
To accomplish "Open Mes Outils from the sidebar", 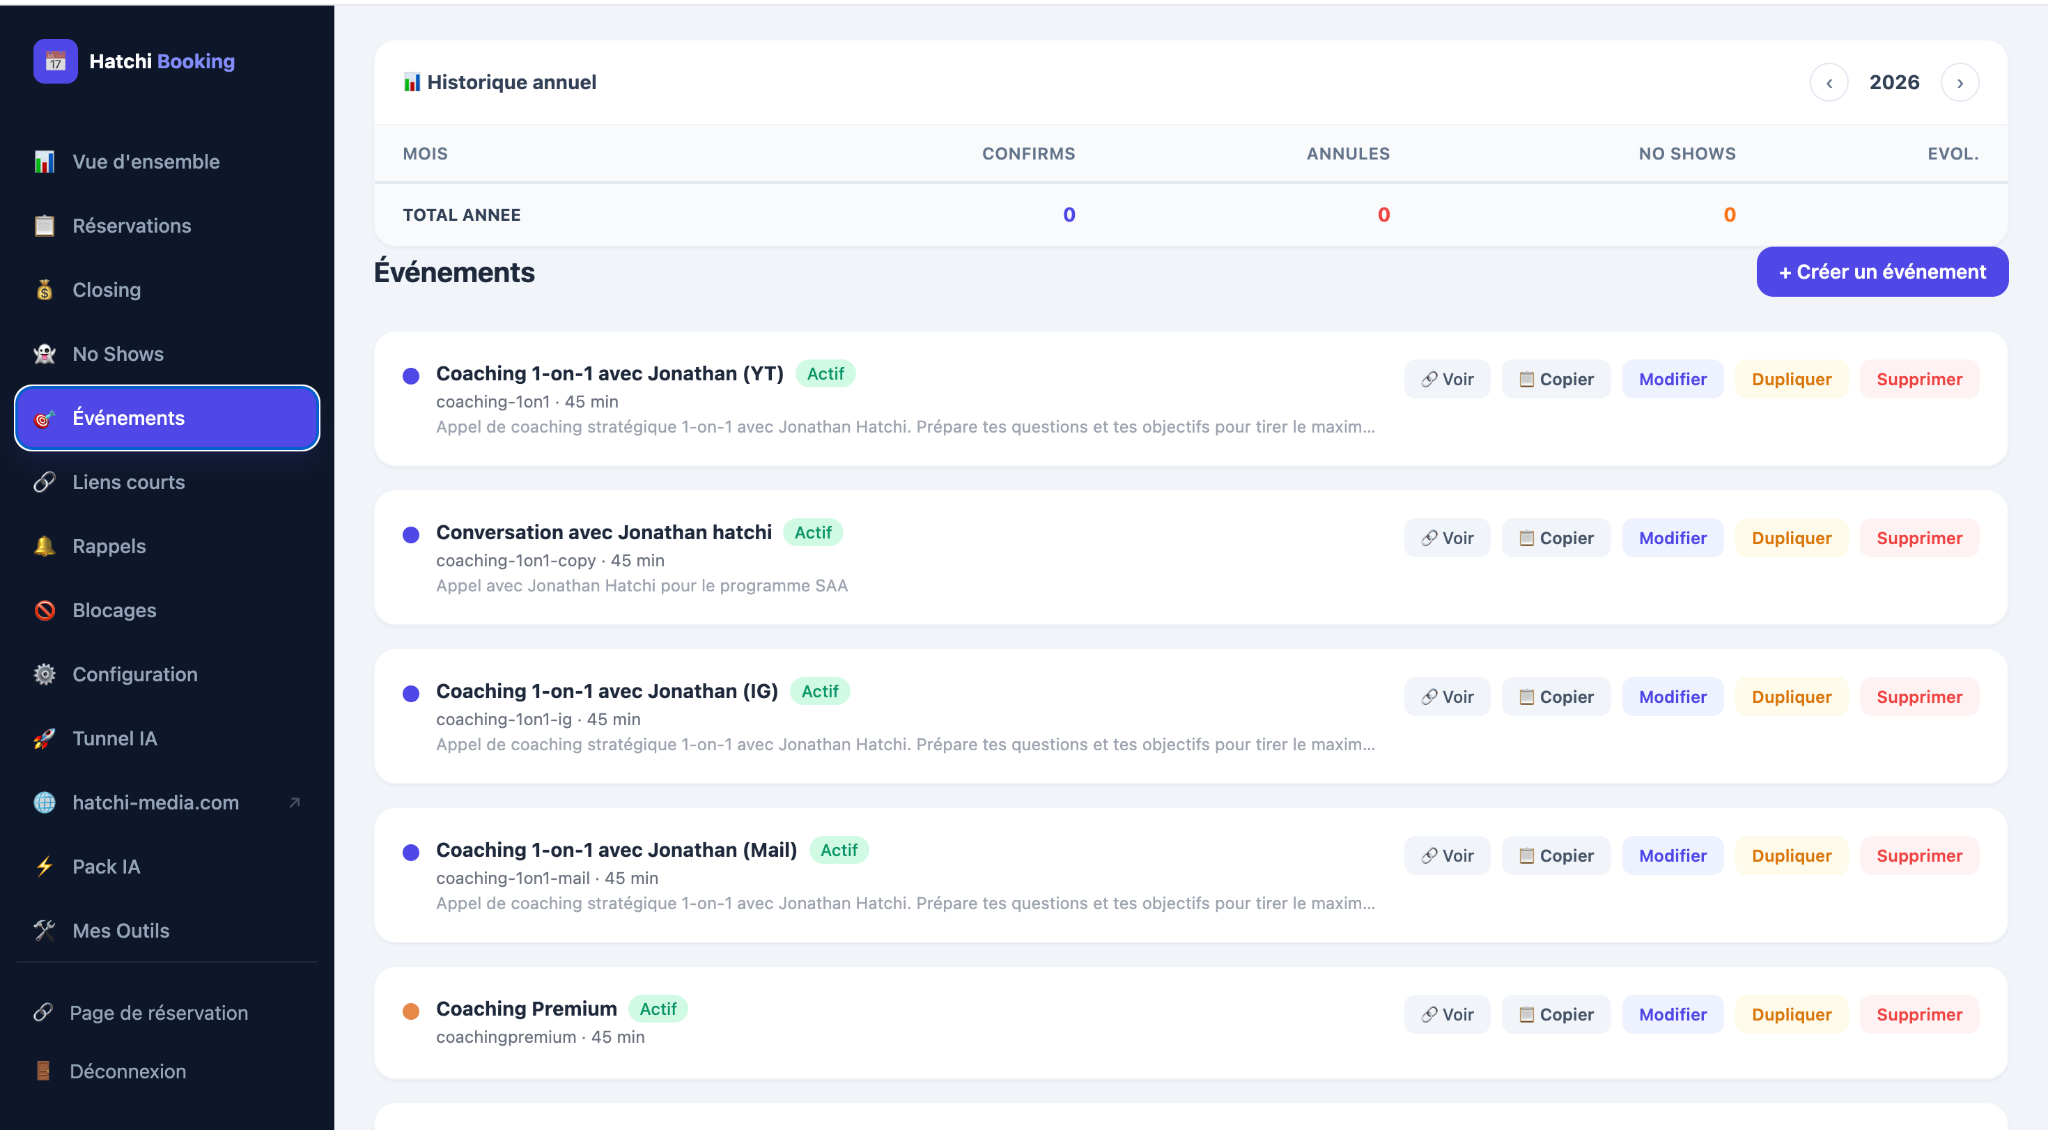I will coord(167,930).
